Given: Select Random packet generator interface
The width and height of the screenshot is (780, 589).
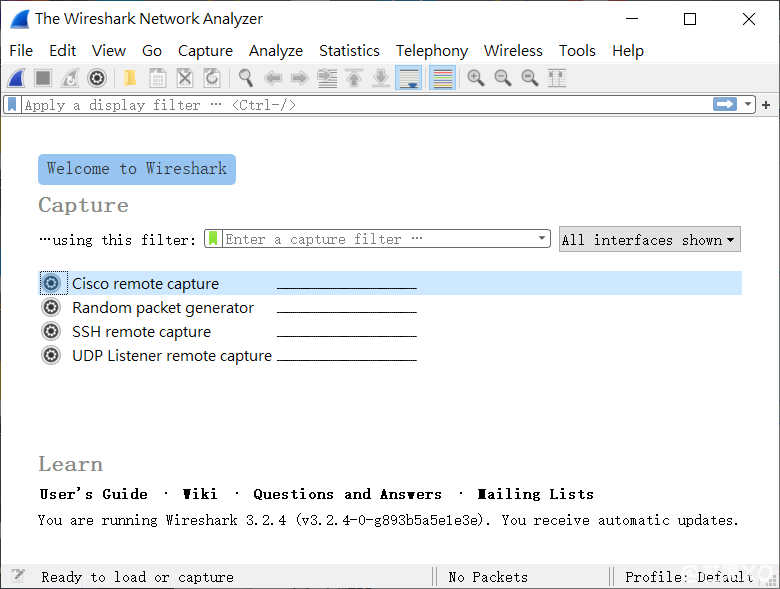Looking at the screenshot, I should [390, 307].
